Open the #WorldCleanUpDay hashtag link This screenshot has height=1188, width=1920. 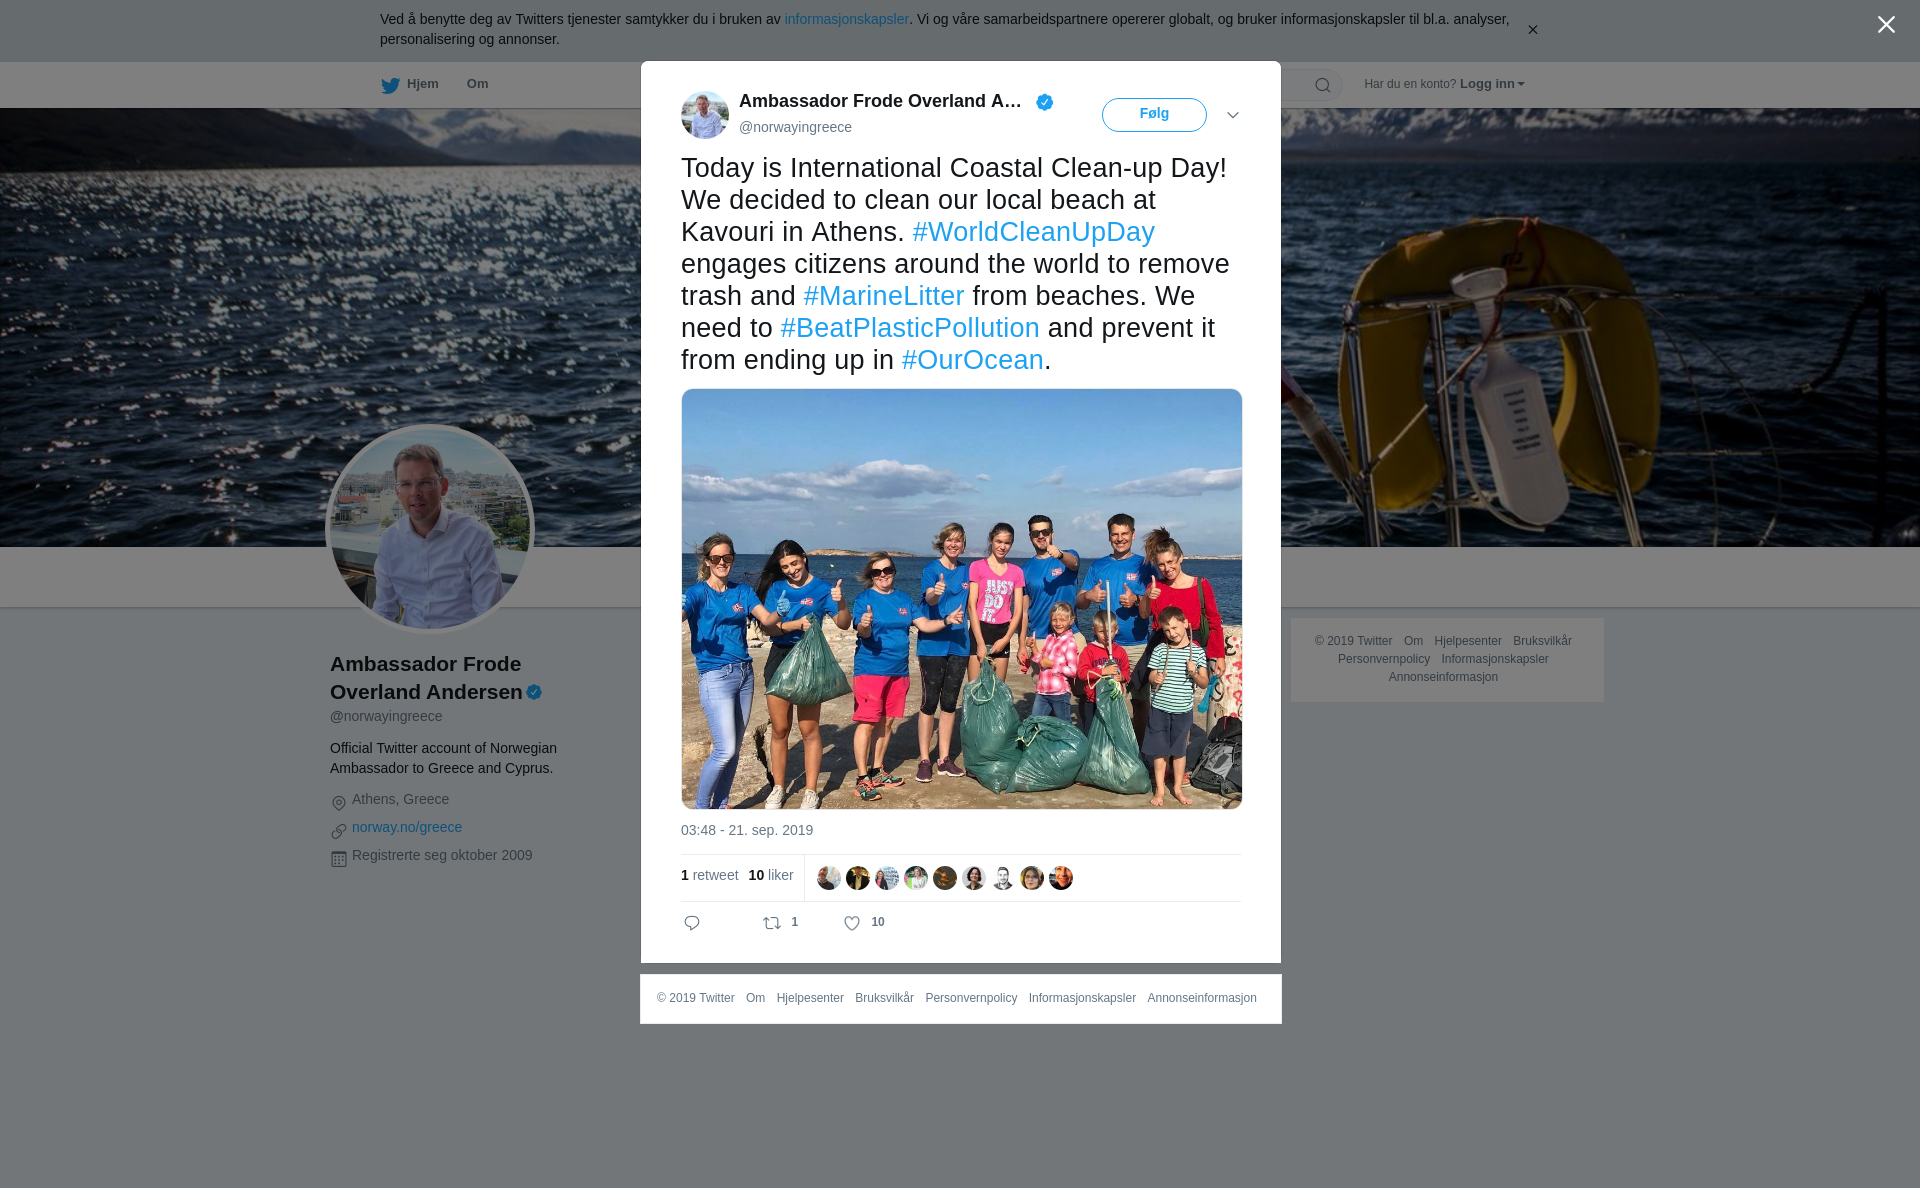point(1033,232)
